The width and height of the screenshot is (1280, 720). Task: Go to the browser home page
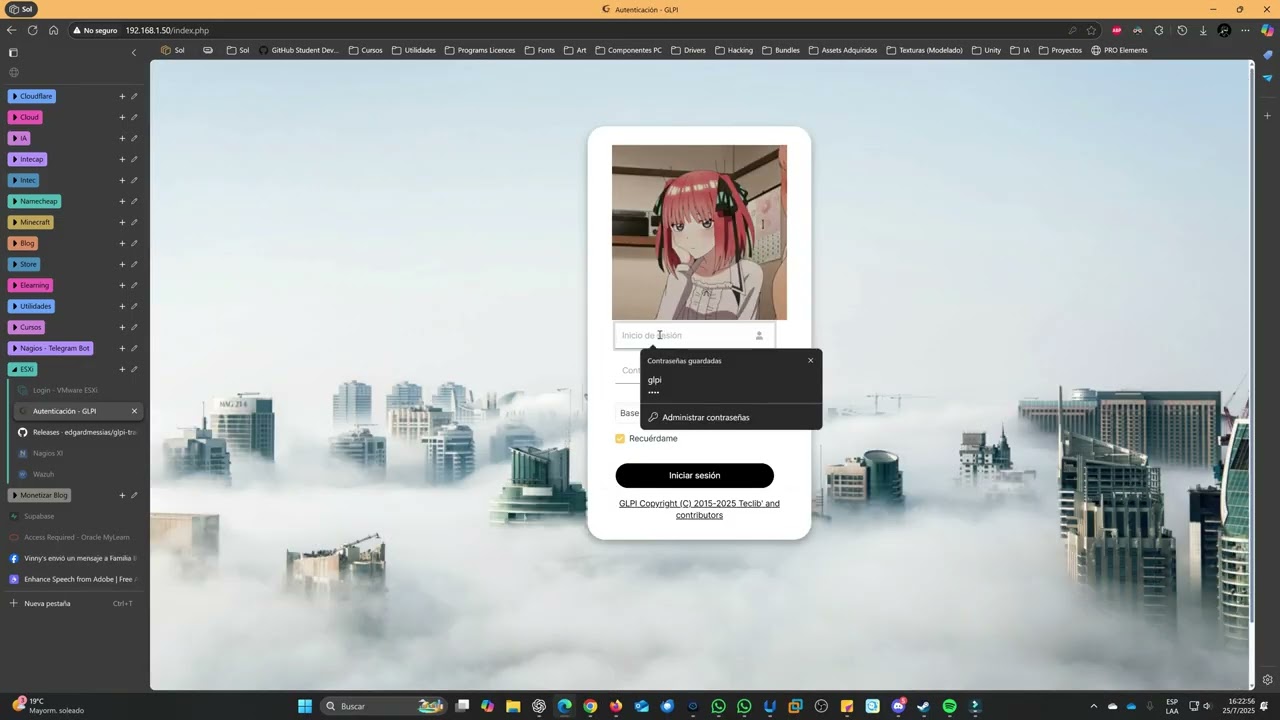point(53,30)
